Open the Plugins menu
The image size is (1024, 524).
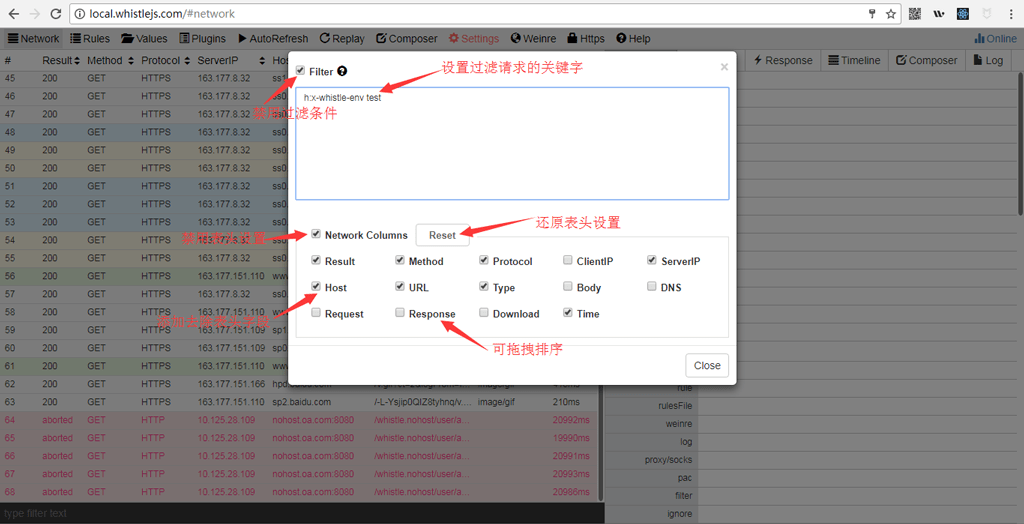(x=203, y=39)
